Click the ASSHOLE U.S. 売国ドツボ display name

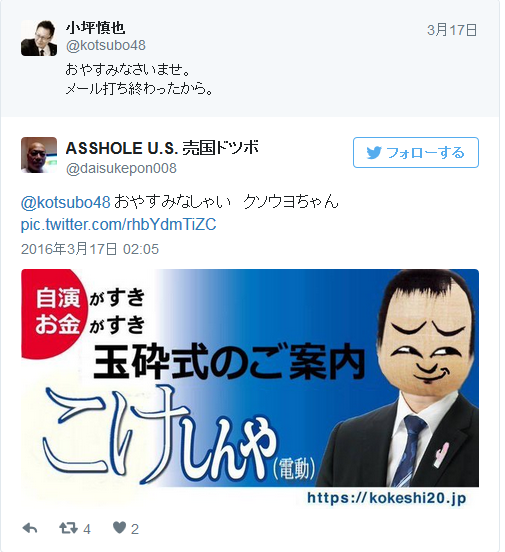pos(162,148)
